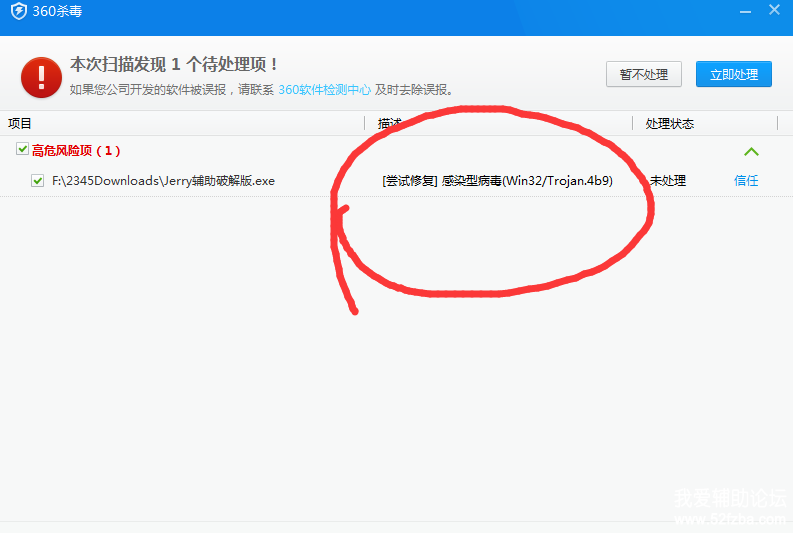The width and height of the screenshot is (793, 533).
Task: Click the 处理状态 column header
Action: 669,124
